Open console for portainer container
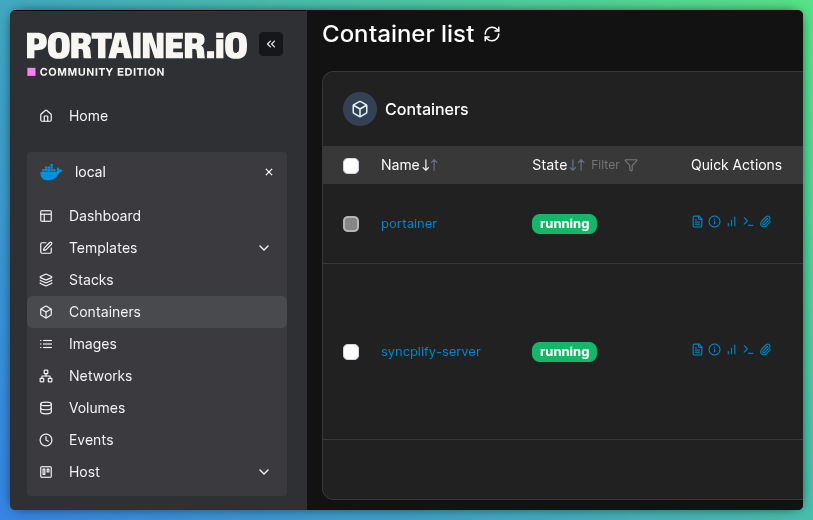Image resolution: width=813 pixels, height=520 pixels. (748, 222)
